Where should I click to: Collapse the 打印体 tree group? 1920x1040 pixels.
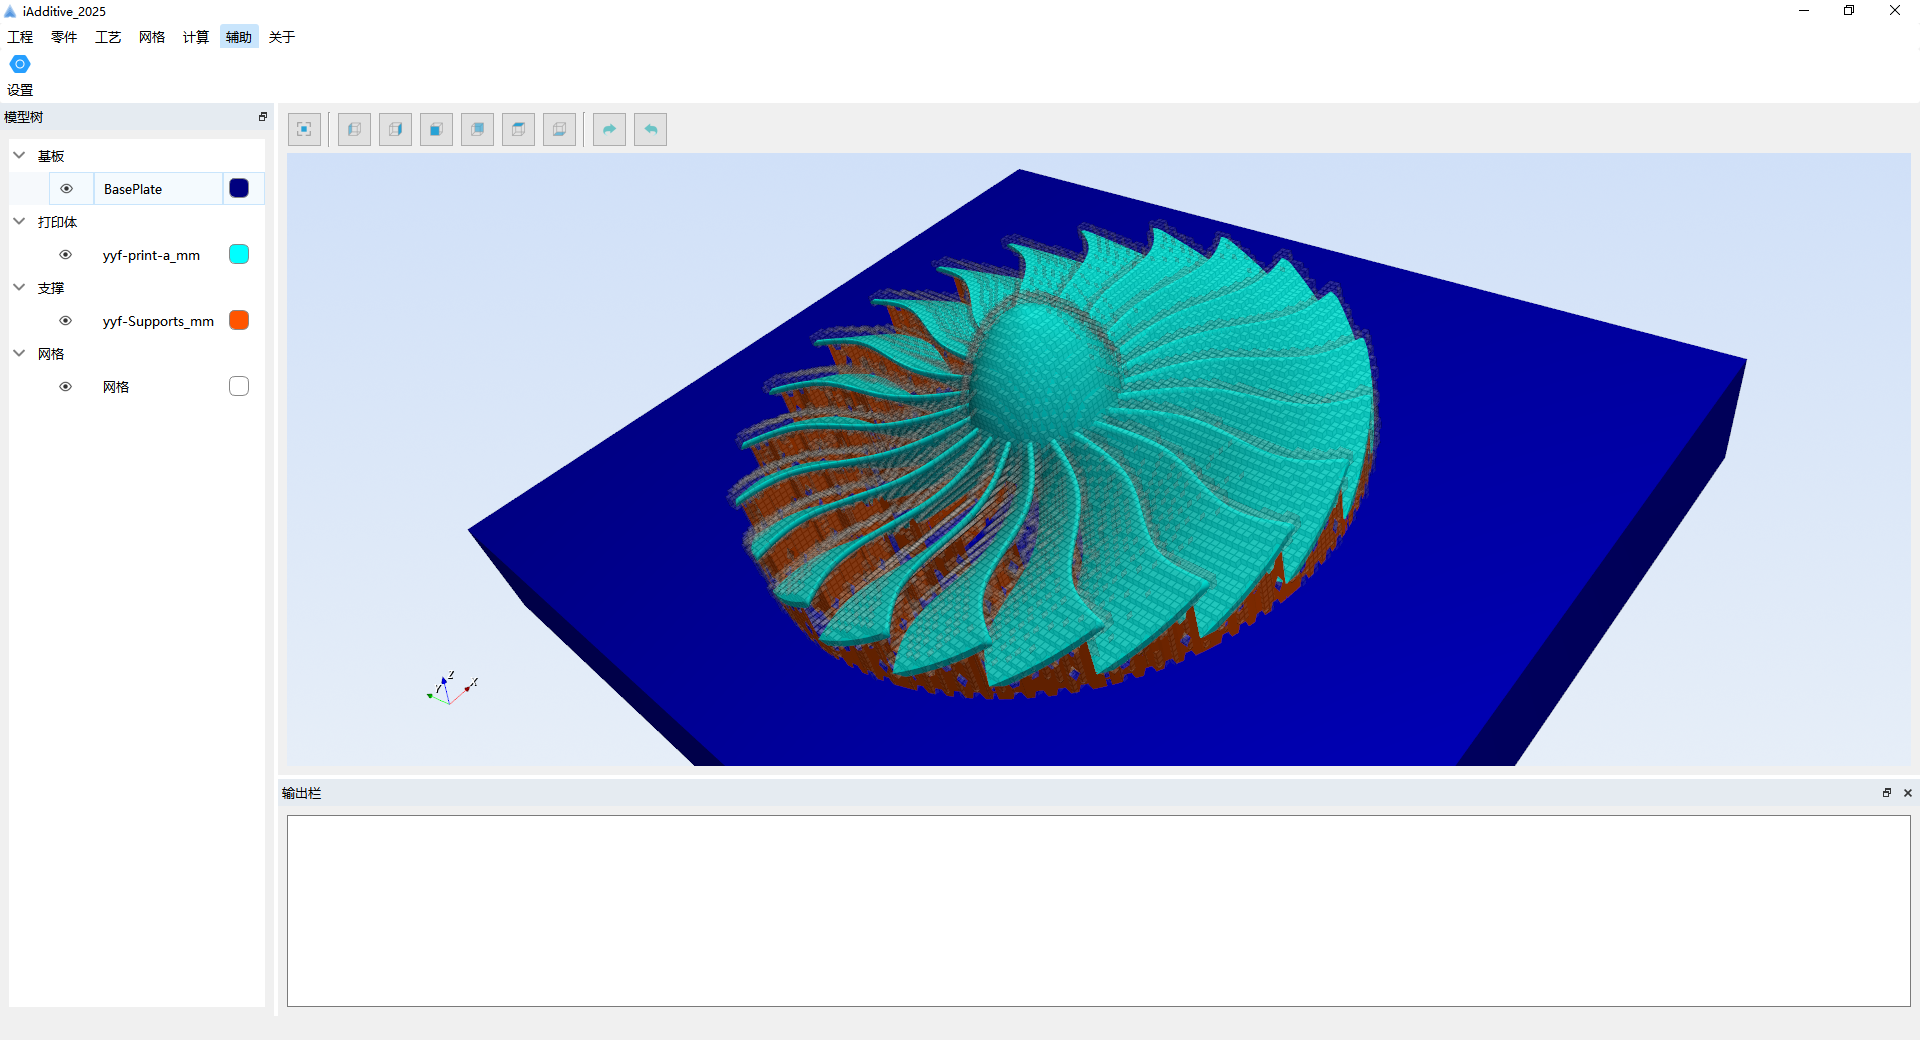pos(19,222)
